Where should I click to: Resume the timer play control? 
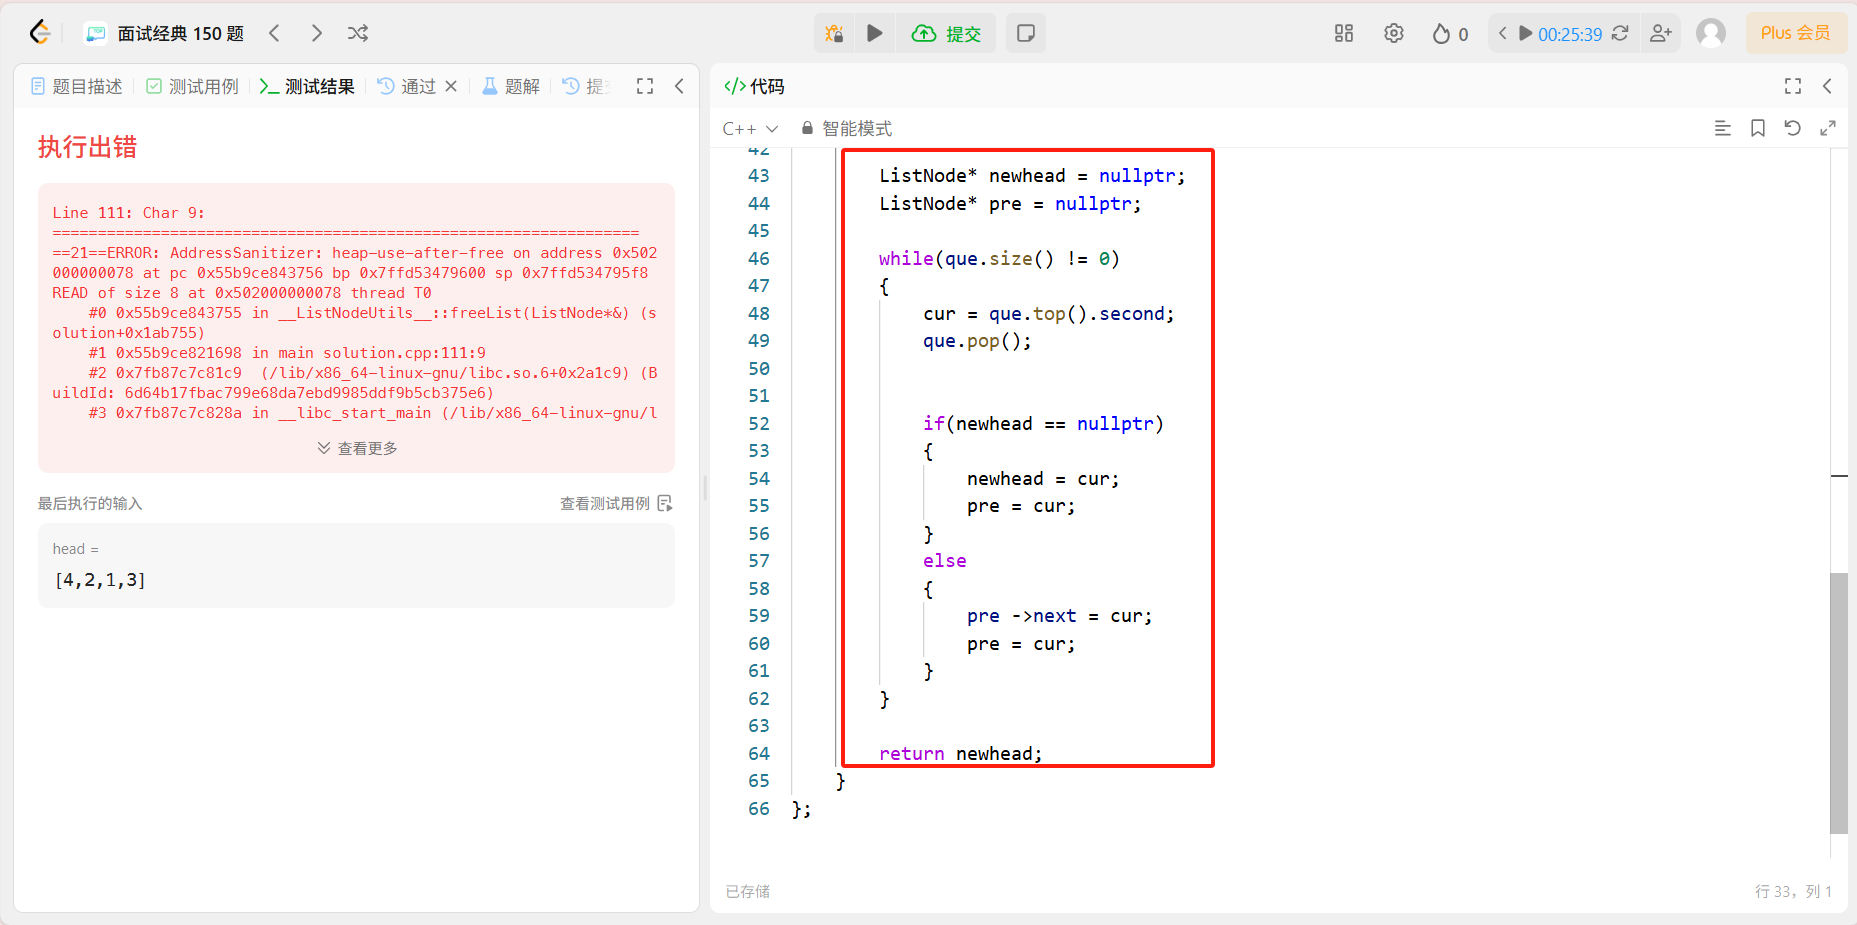point(1525,33)
